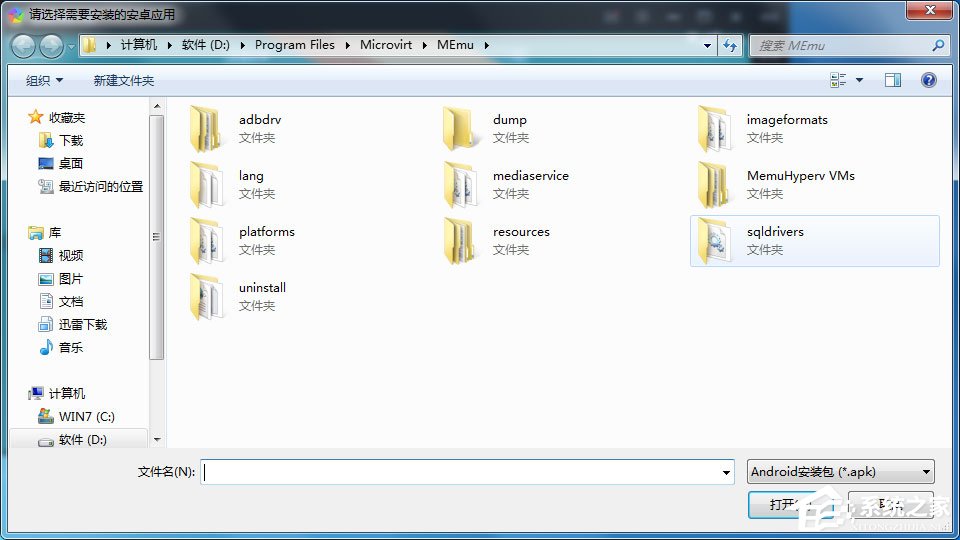The width and height of the screenshot is (960, 540).
Task: Click 新建文件夹 in the toolbar
Action: click(124, 80)
